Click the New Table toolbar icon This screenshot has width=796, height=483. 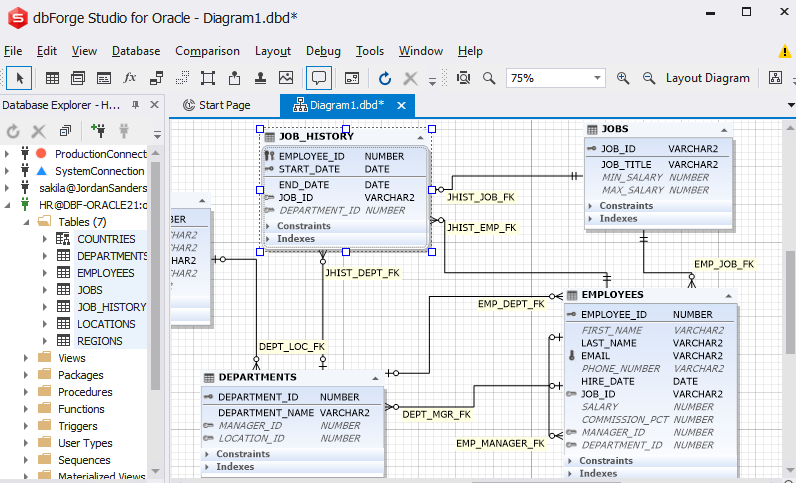(52, 78)
